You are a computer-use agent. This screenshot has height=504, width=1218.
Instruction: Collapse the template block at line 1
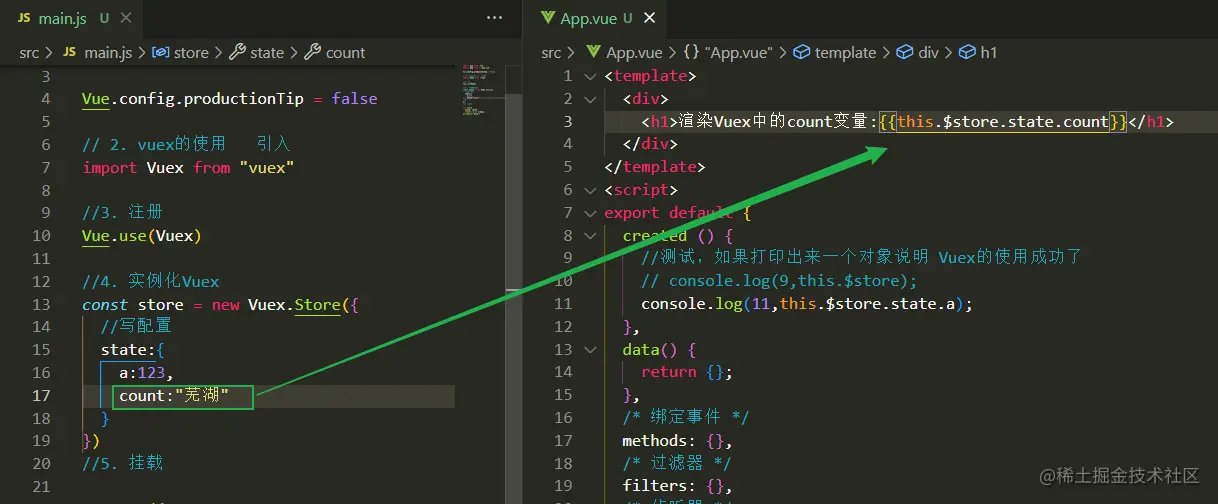click(x=591, y=76)
